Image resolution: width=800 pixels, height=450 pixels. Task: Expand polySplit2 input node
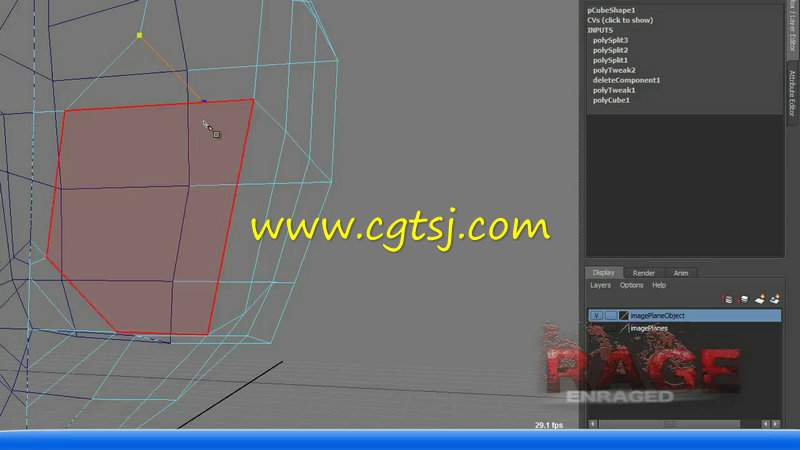pyautogui.click(x=610, y=50)
